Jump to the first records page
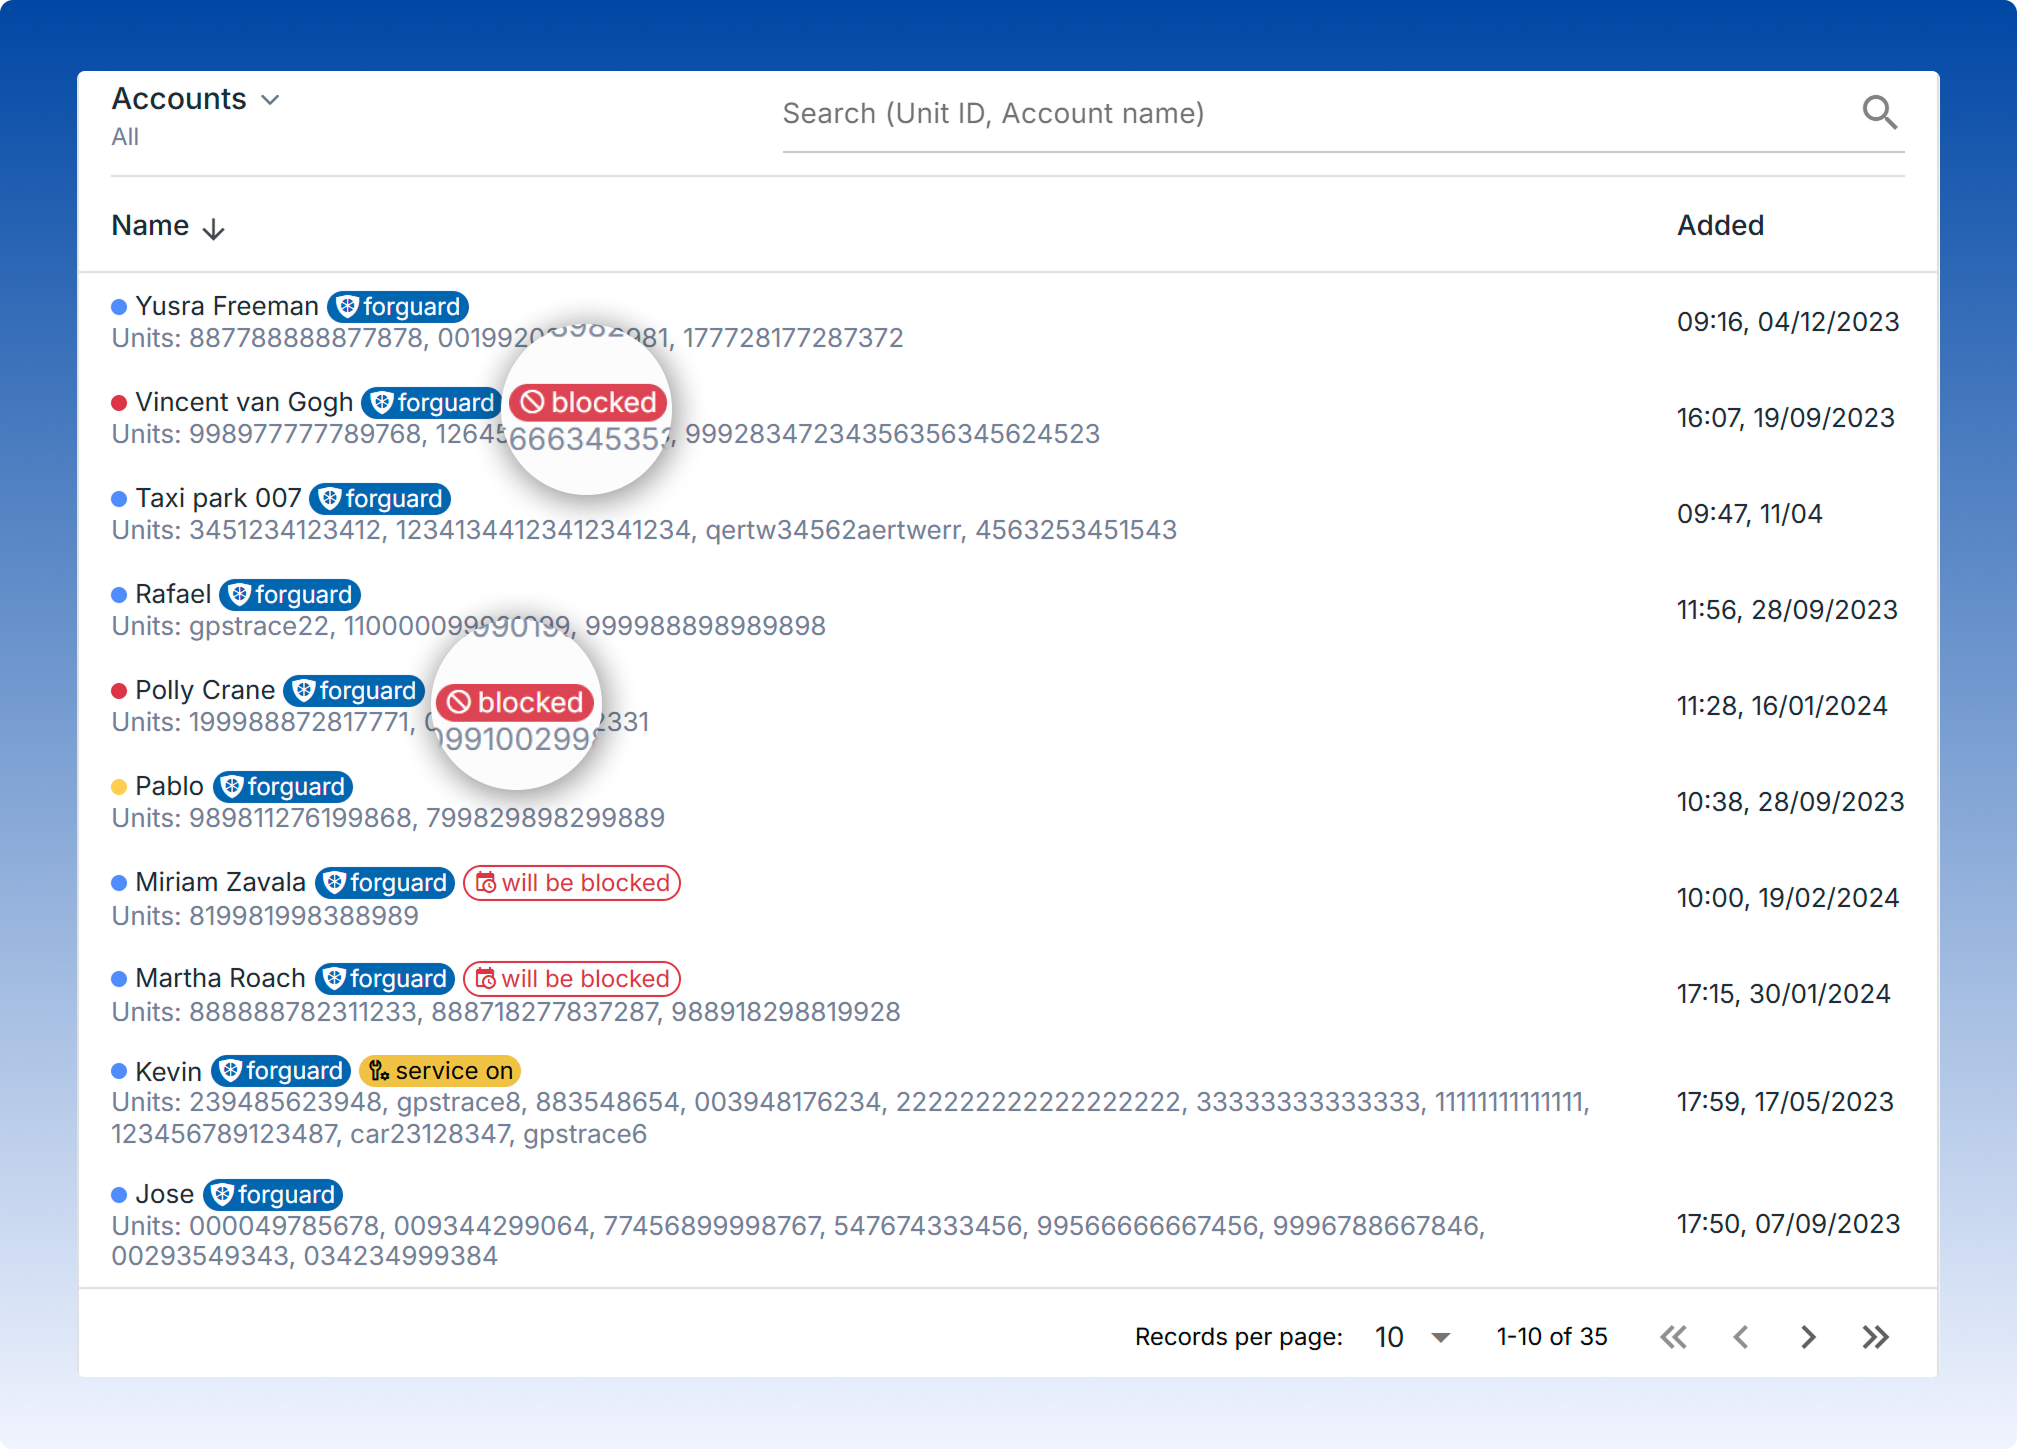This screenshot has height=1449, width=2017. [1673, 1337]
